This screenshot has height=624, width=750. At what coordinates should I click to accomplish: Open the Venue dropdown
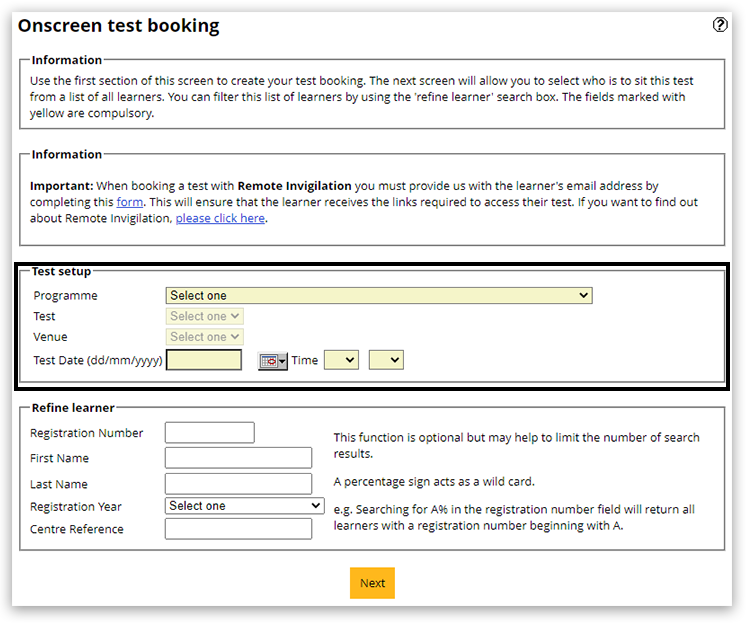(204, 337)
